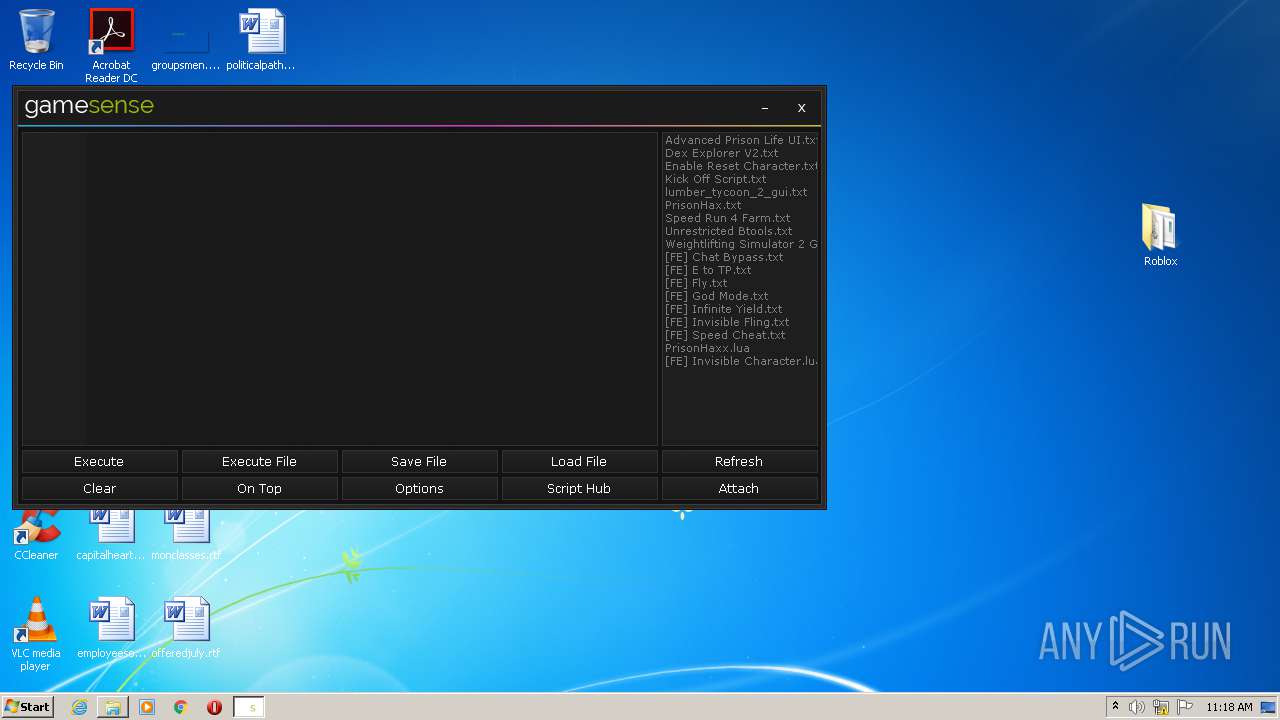Image resolution: width=1280 pixels, height=720 pixels.
Task: Select the offeredjuly.rtf document icon
Action: click(x=186, y=628)
